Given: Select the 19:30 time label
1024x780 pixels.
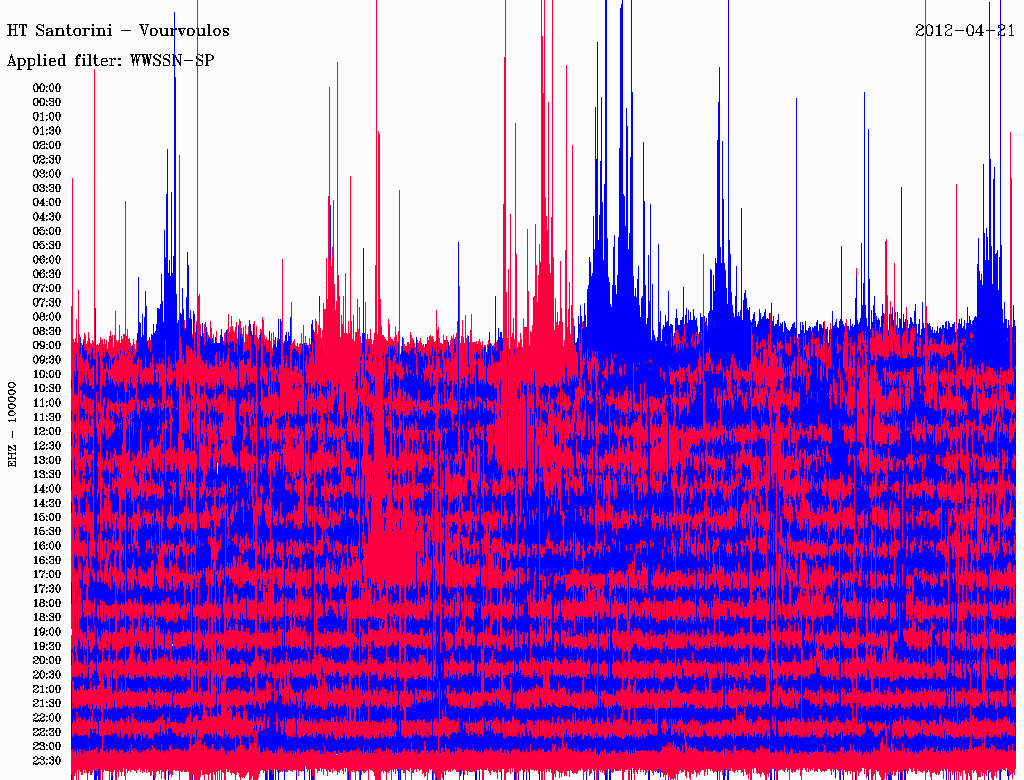Looking at the screenshot, I should point(47,646).
